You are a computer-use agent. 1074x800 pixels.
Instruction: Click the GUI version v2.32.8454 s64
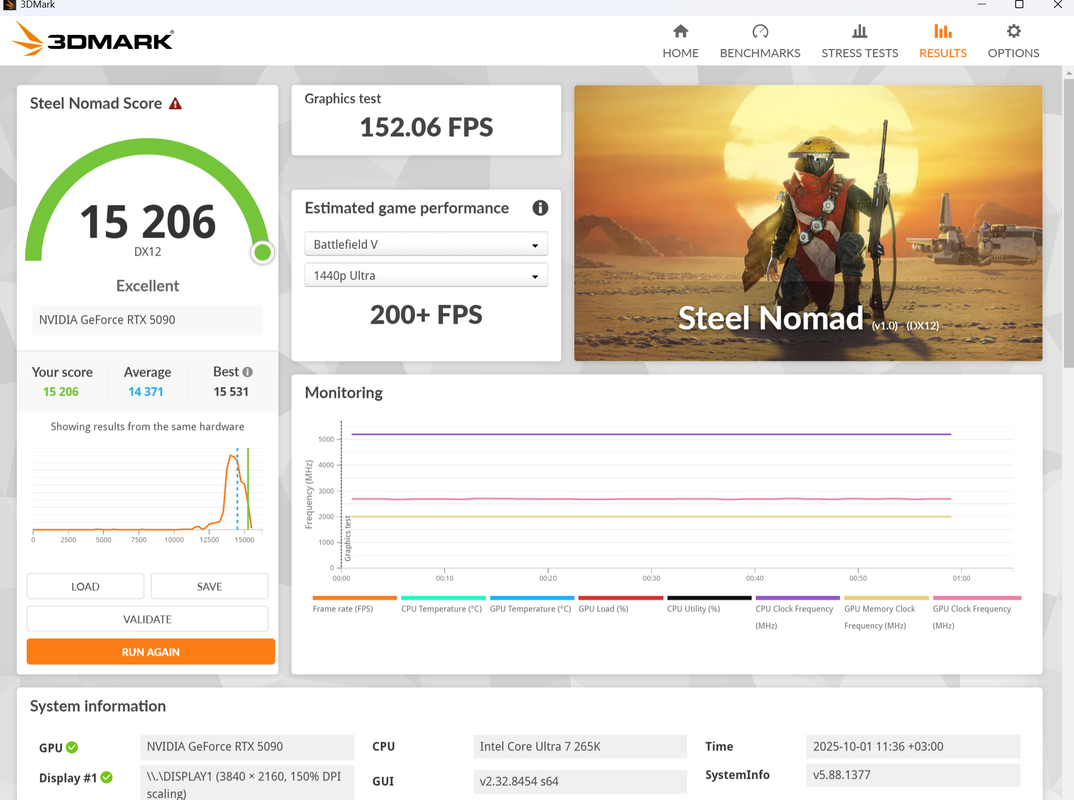coord(579,782)
